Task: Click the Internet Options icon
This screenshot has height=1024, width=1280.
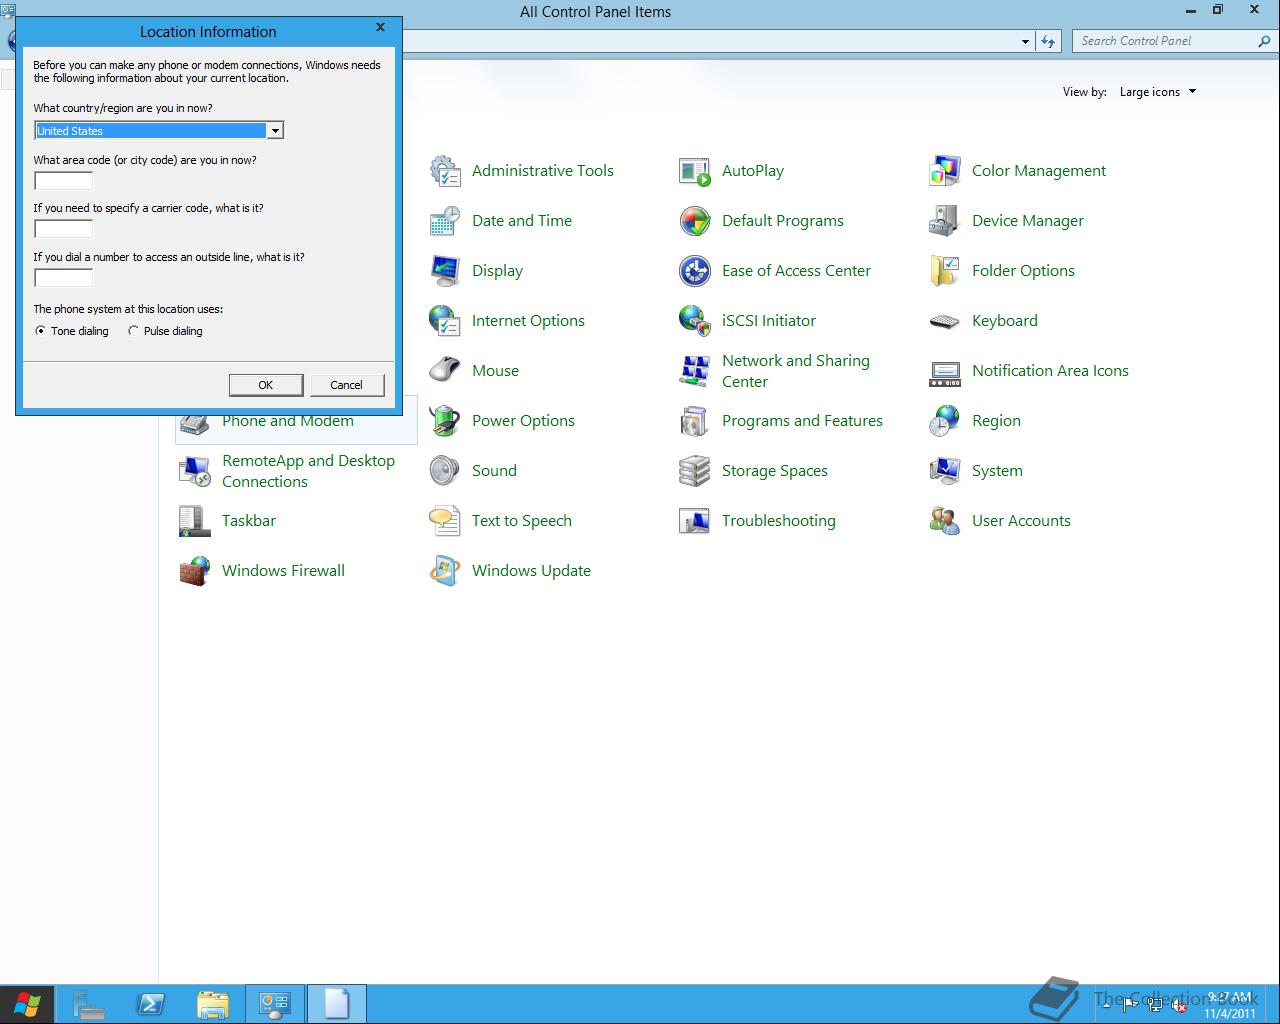Action: (x=445, y=321)
